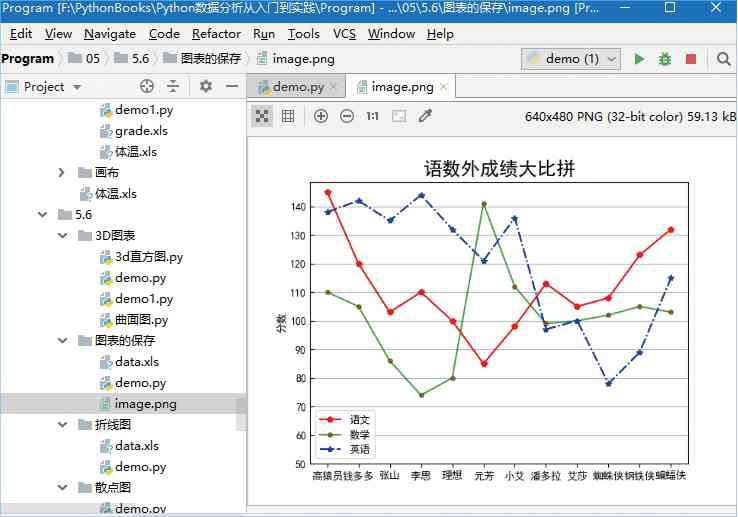The width and height of the screenshot is (738, 517).
Task: Select grade.xls in project tree
Action: [x=134, y=131]
